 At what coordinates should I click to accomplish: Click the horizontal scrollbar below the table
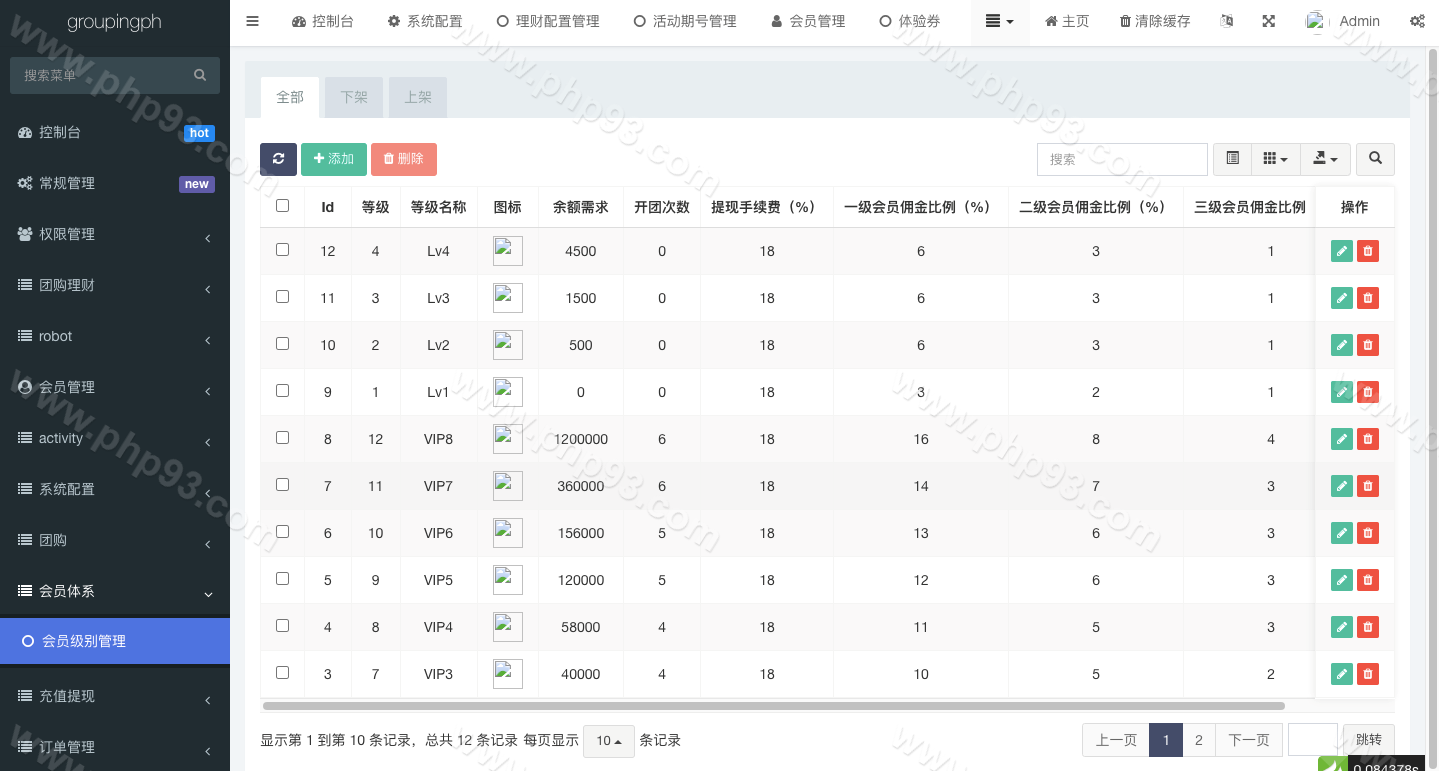pos(772,706)
